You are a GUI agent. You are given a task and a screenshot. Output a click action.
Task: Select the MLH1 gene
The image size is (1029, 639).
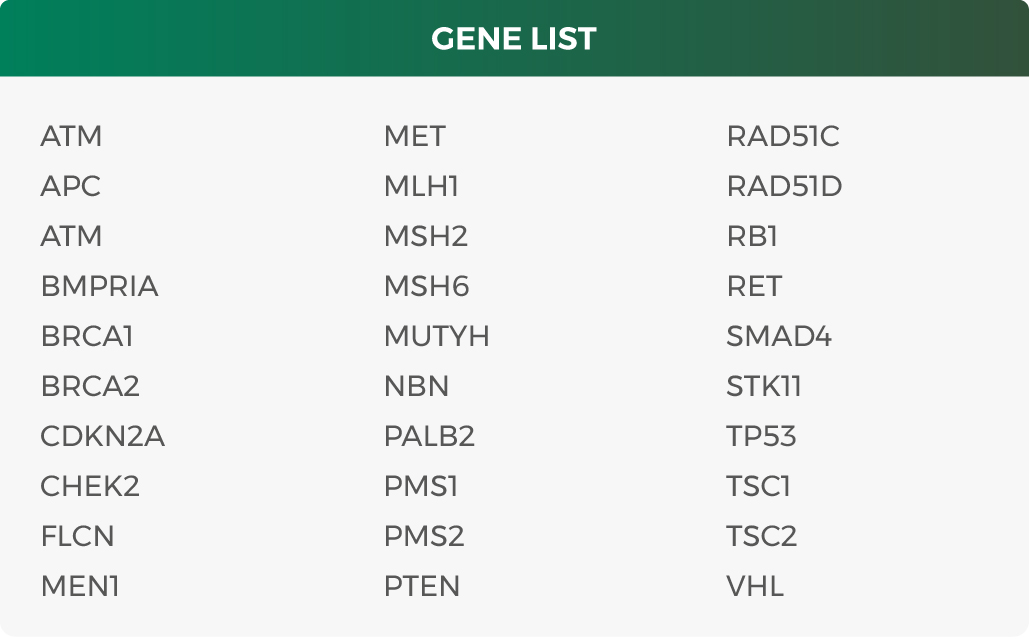point(421,186)
